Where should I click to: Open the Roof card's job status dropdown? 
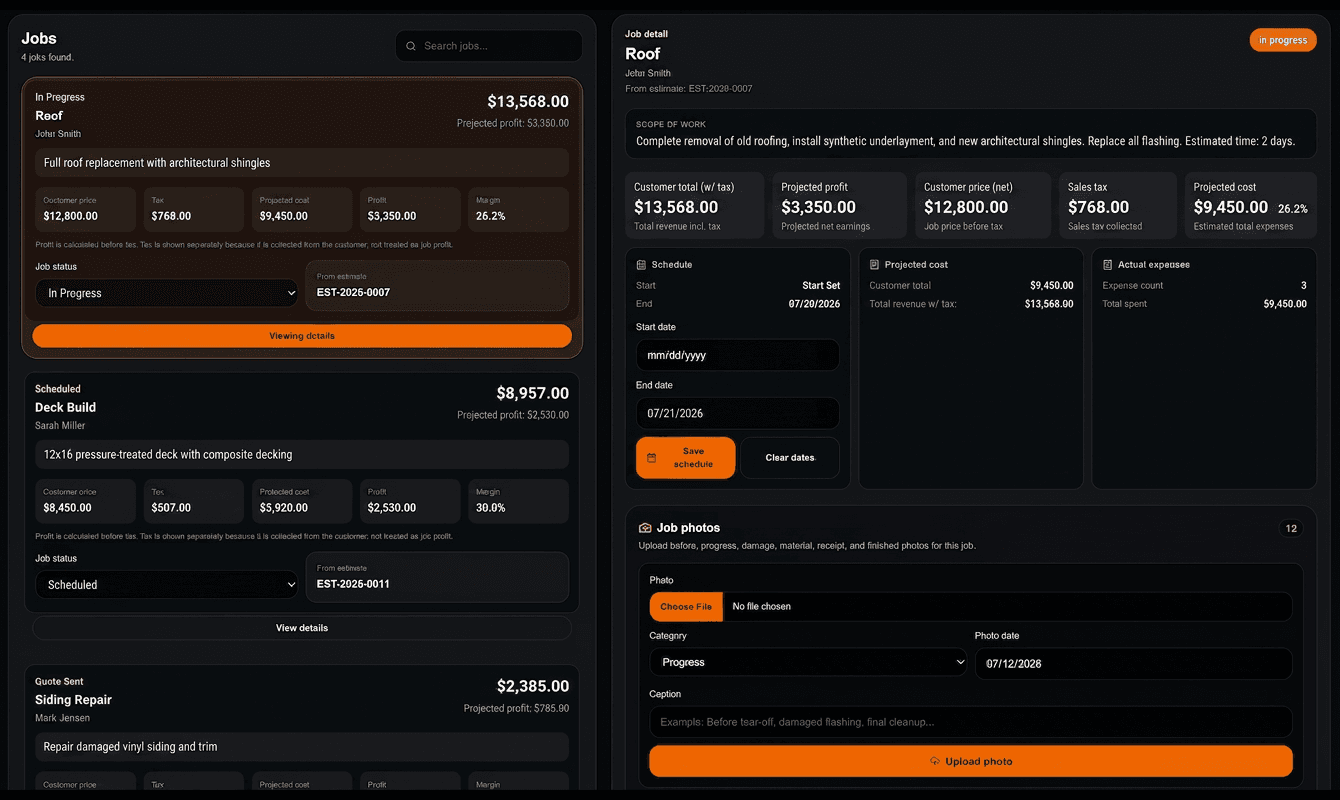[167, 293]
